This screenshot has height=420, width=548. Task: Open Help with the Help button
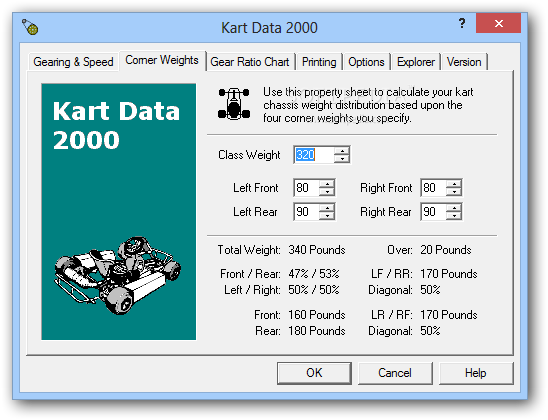(476, 373)
